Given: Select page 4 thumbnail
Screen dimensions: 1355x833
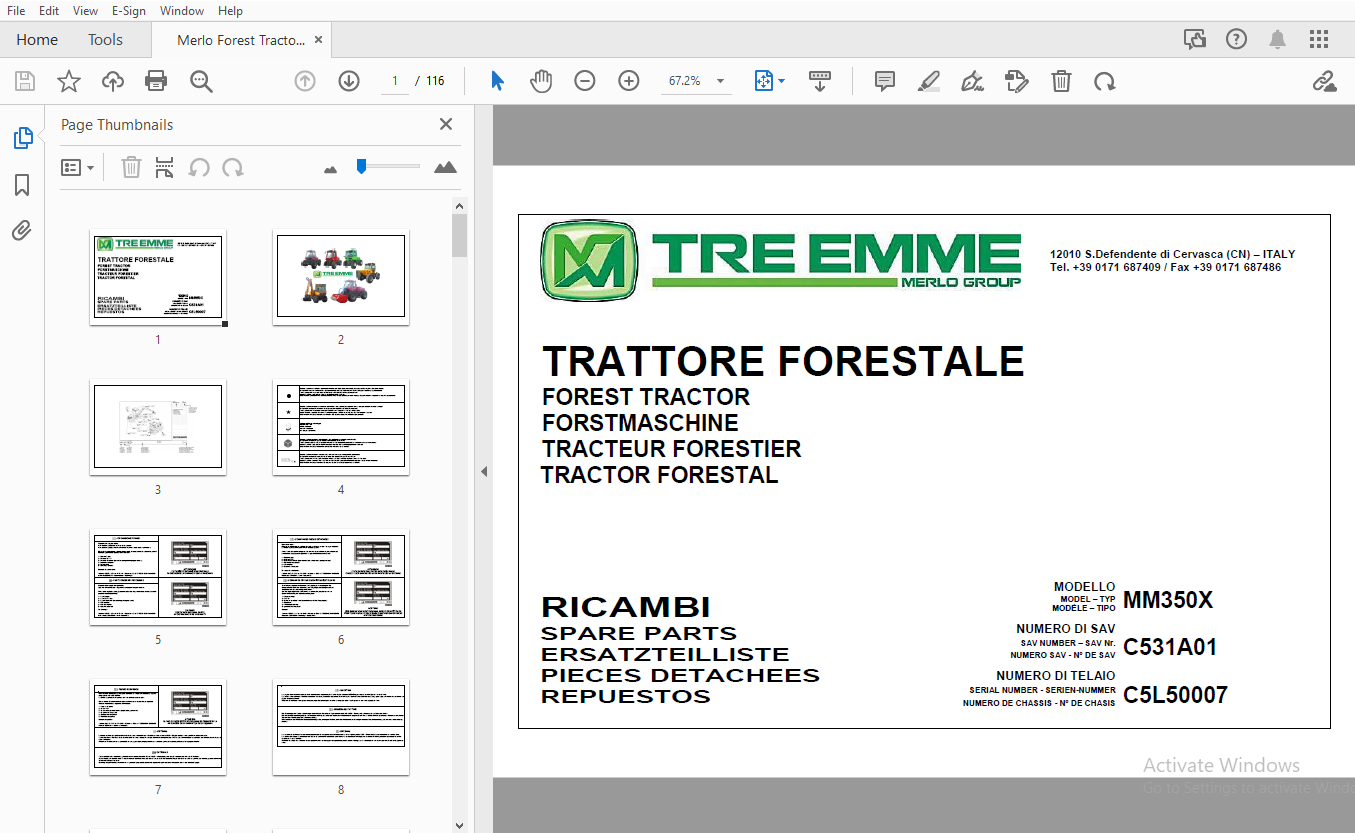Looking at the screenshot, I should 341,427.
